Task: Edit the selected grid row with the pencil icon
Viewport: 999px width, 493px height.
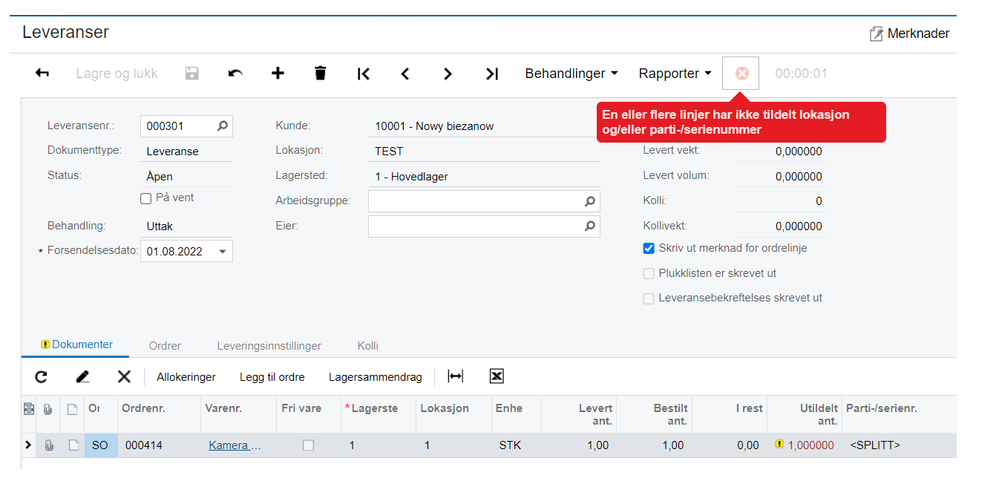Action: (82, 376)
